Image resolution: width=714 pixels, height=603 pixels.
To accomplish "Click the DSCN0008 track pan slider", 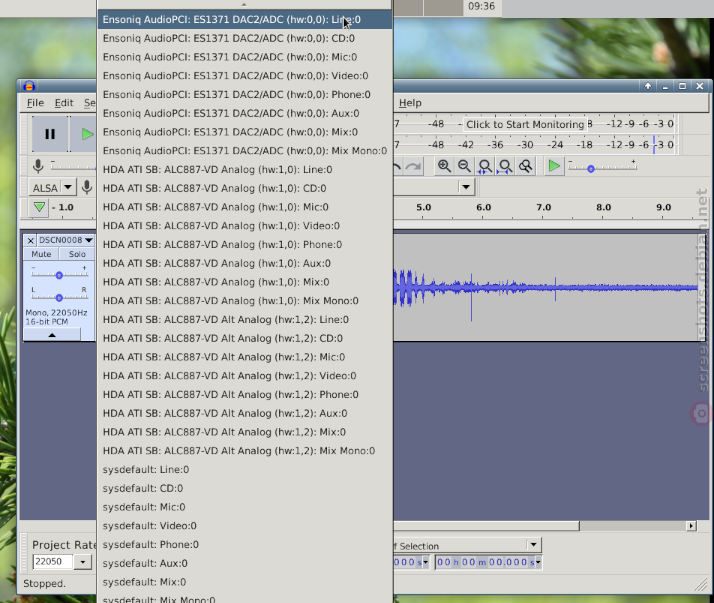I will pyautogui.click(x=59, y=297).
